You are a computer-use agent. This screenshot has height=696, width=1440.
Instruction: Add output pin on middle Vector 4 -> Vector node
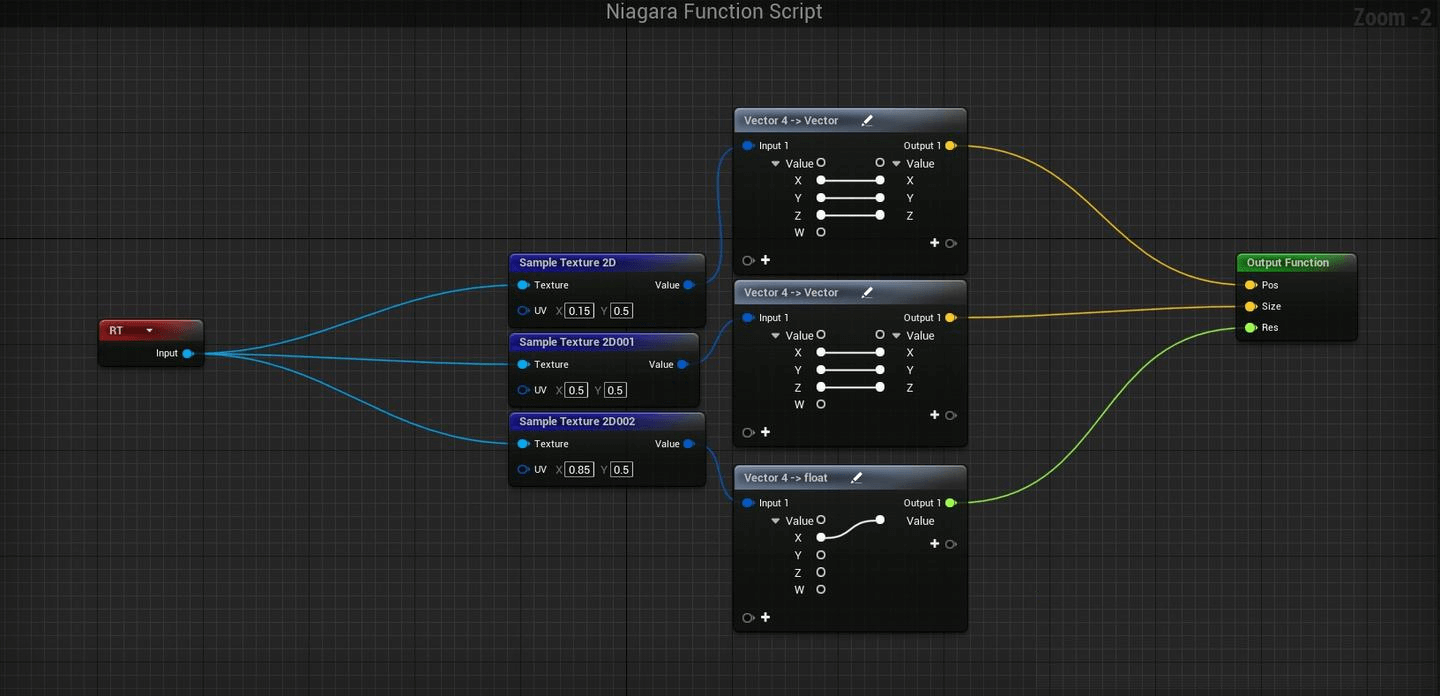click(x=935, y=415)
